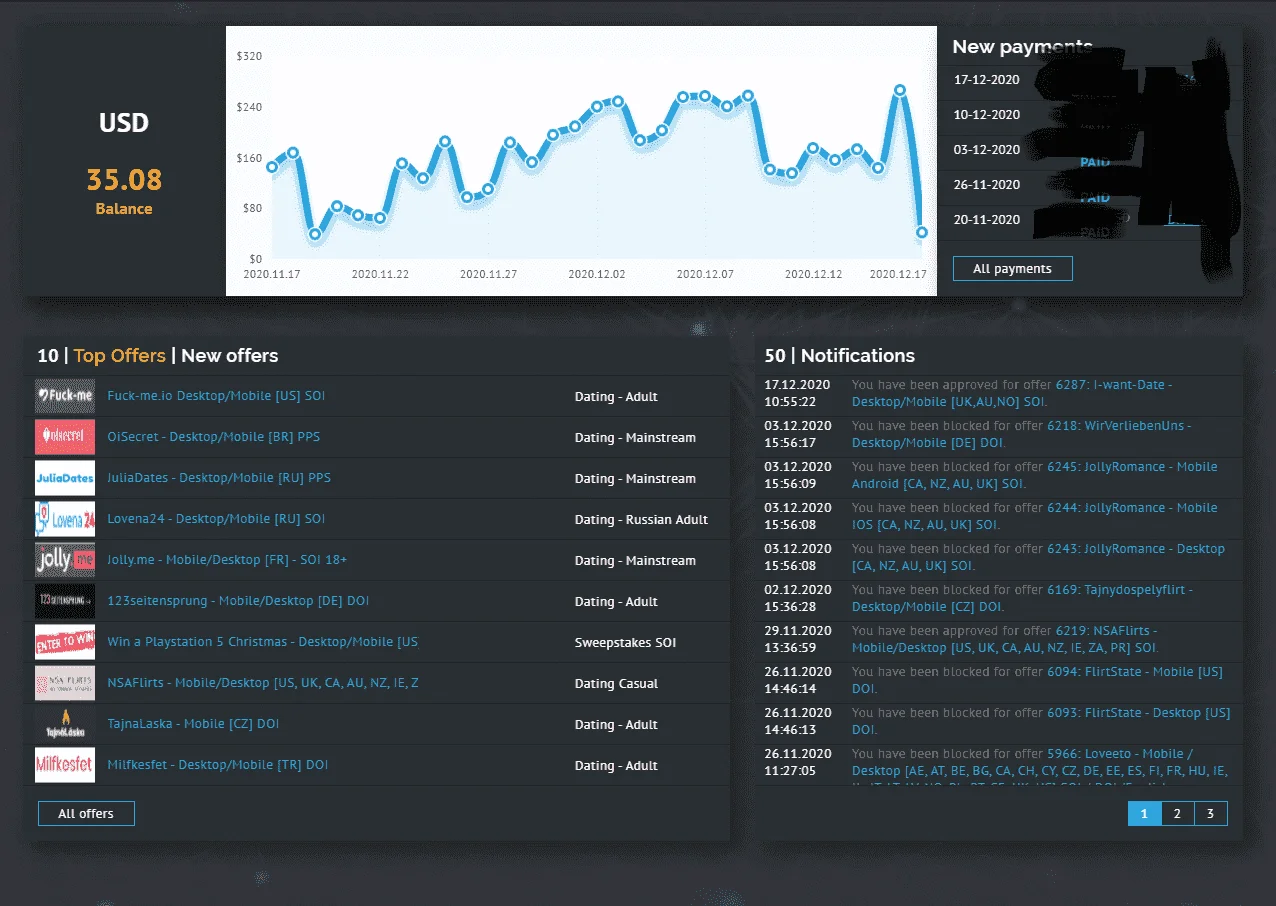Screen dimensions: 1276x906
Task: Select notifications page 1
Action: pos(1145,814)
